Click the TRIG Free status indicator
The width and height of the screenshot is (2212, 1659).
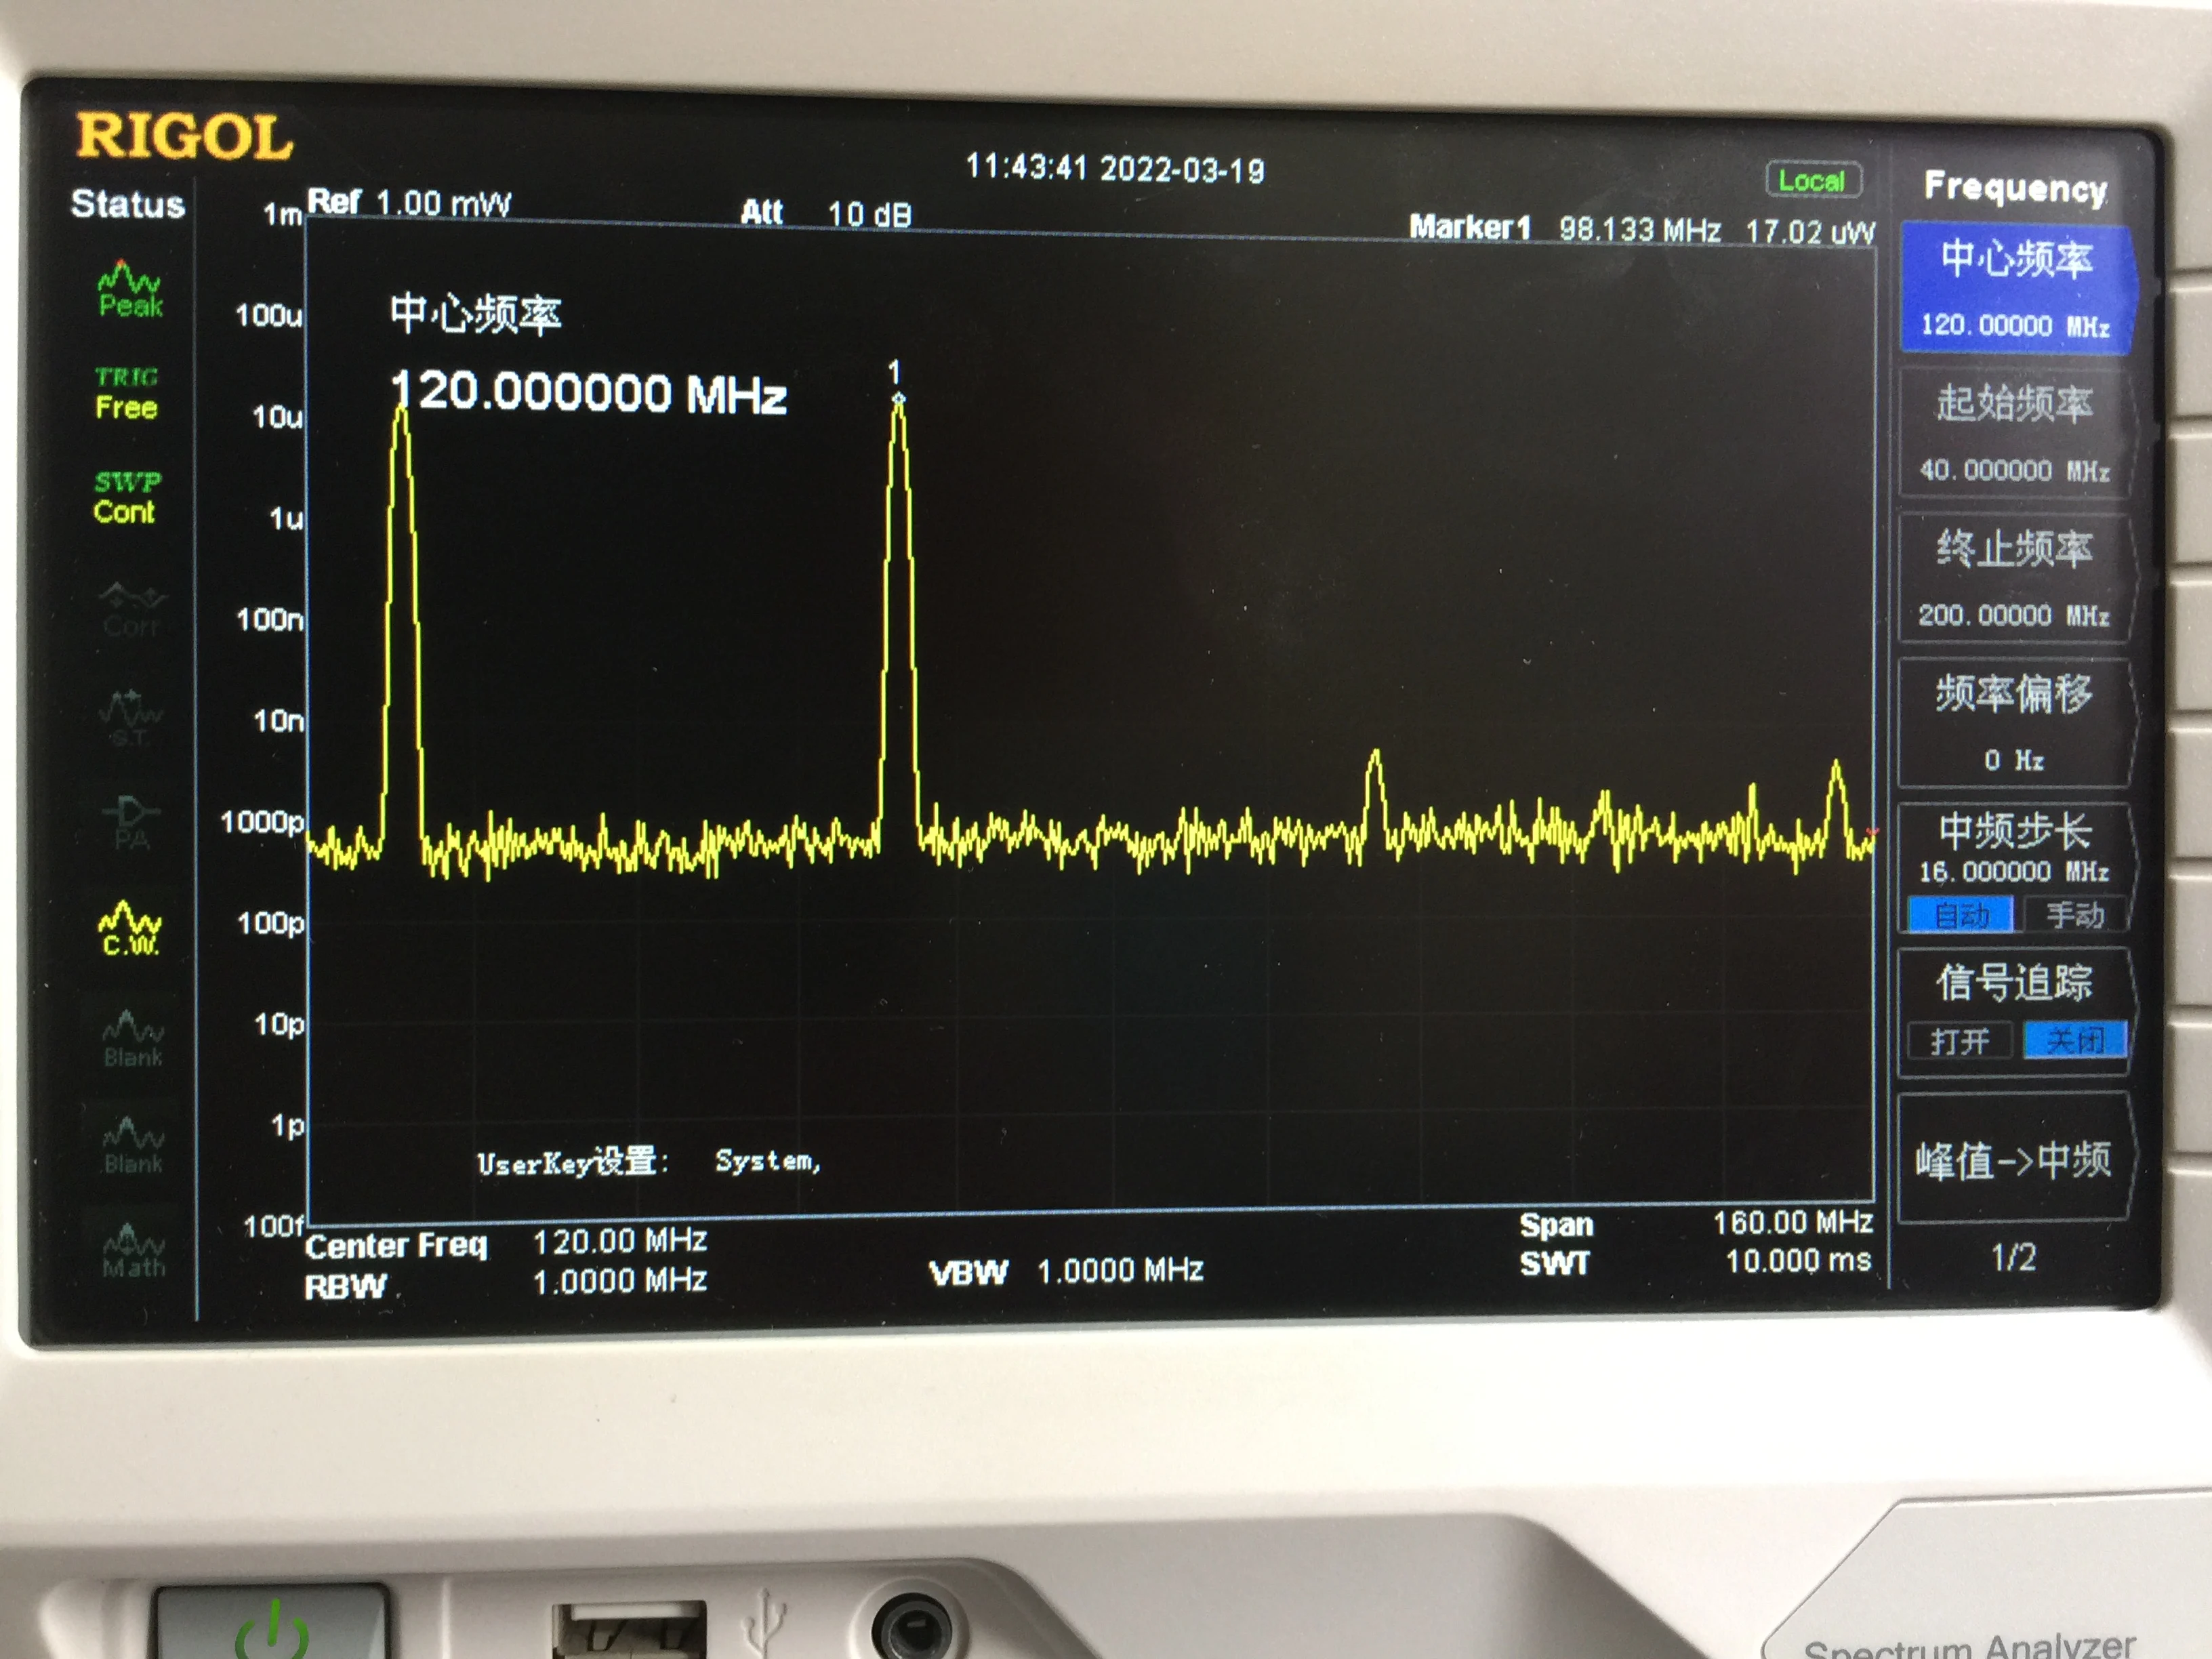[x=127, y=393]
